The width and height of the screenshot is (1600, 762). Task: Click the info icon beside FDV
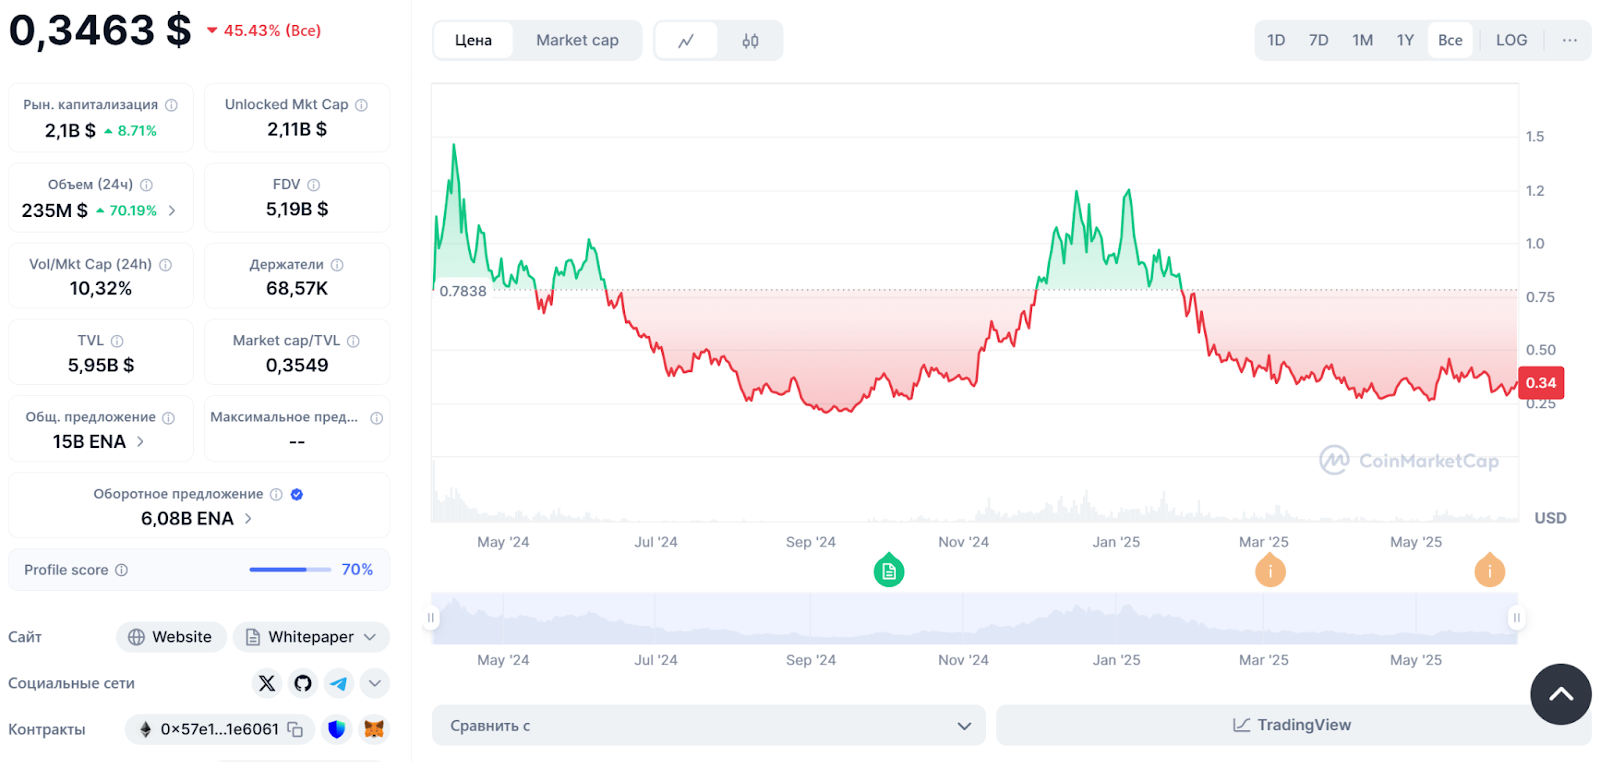[x=314, y=185]
